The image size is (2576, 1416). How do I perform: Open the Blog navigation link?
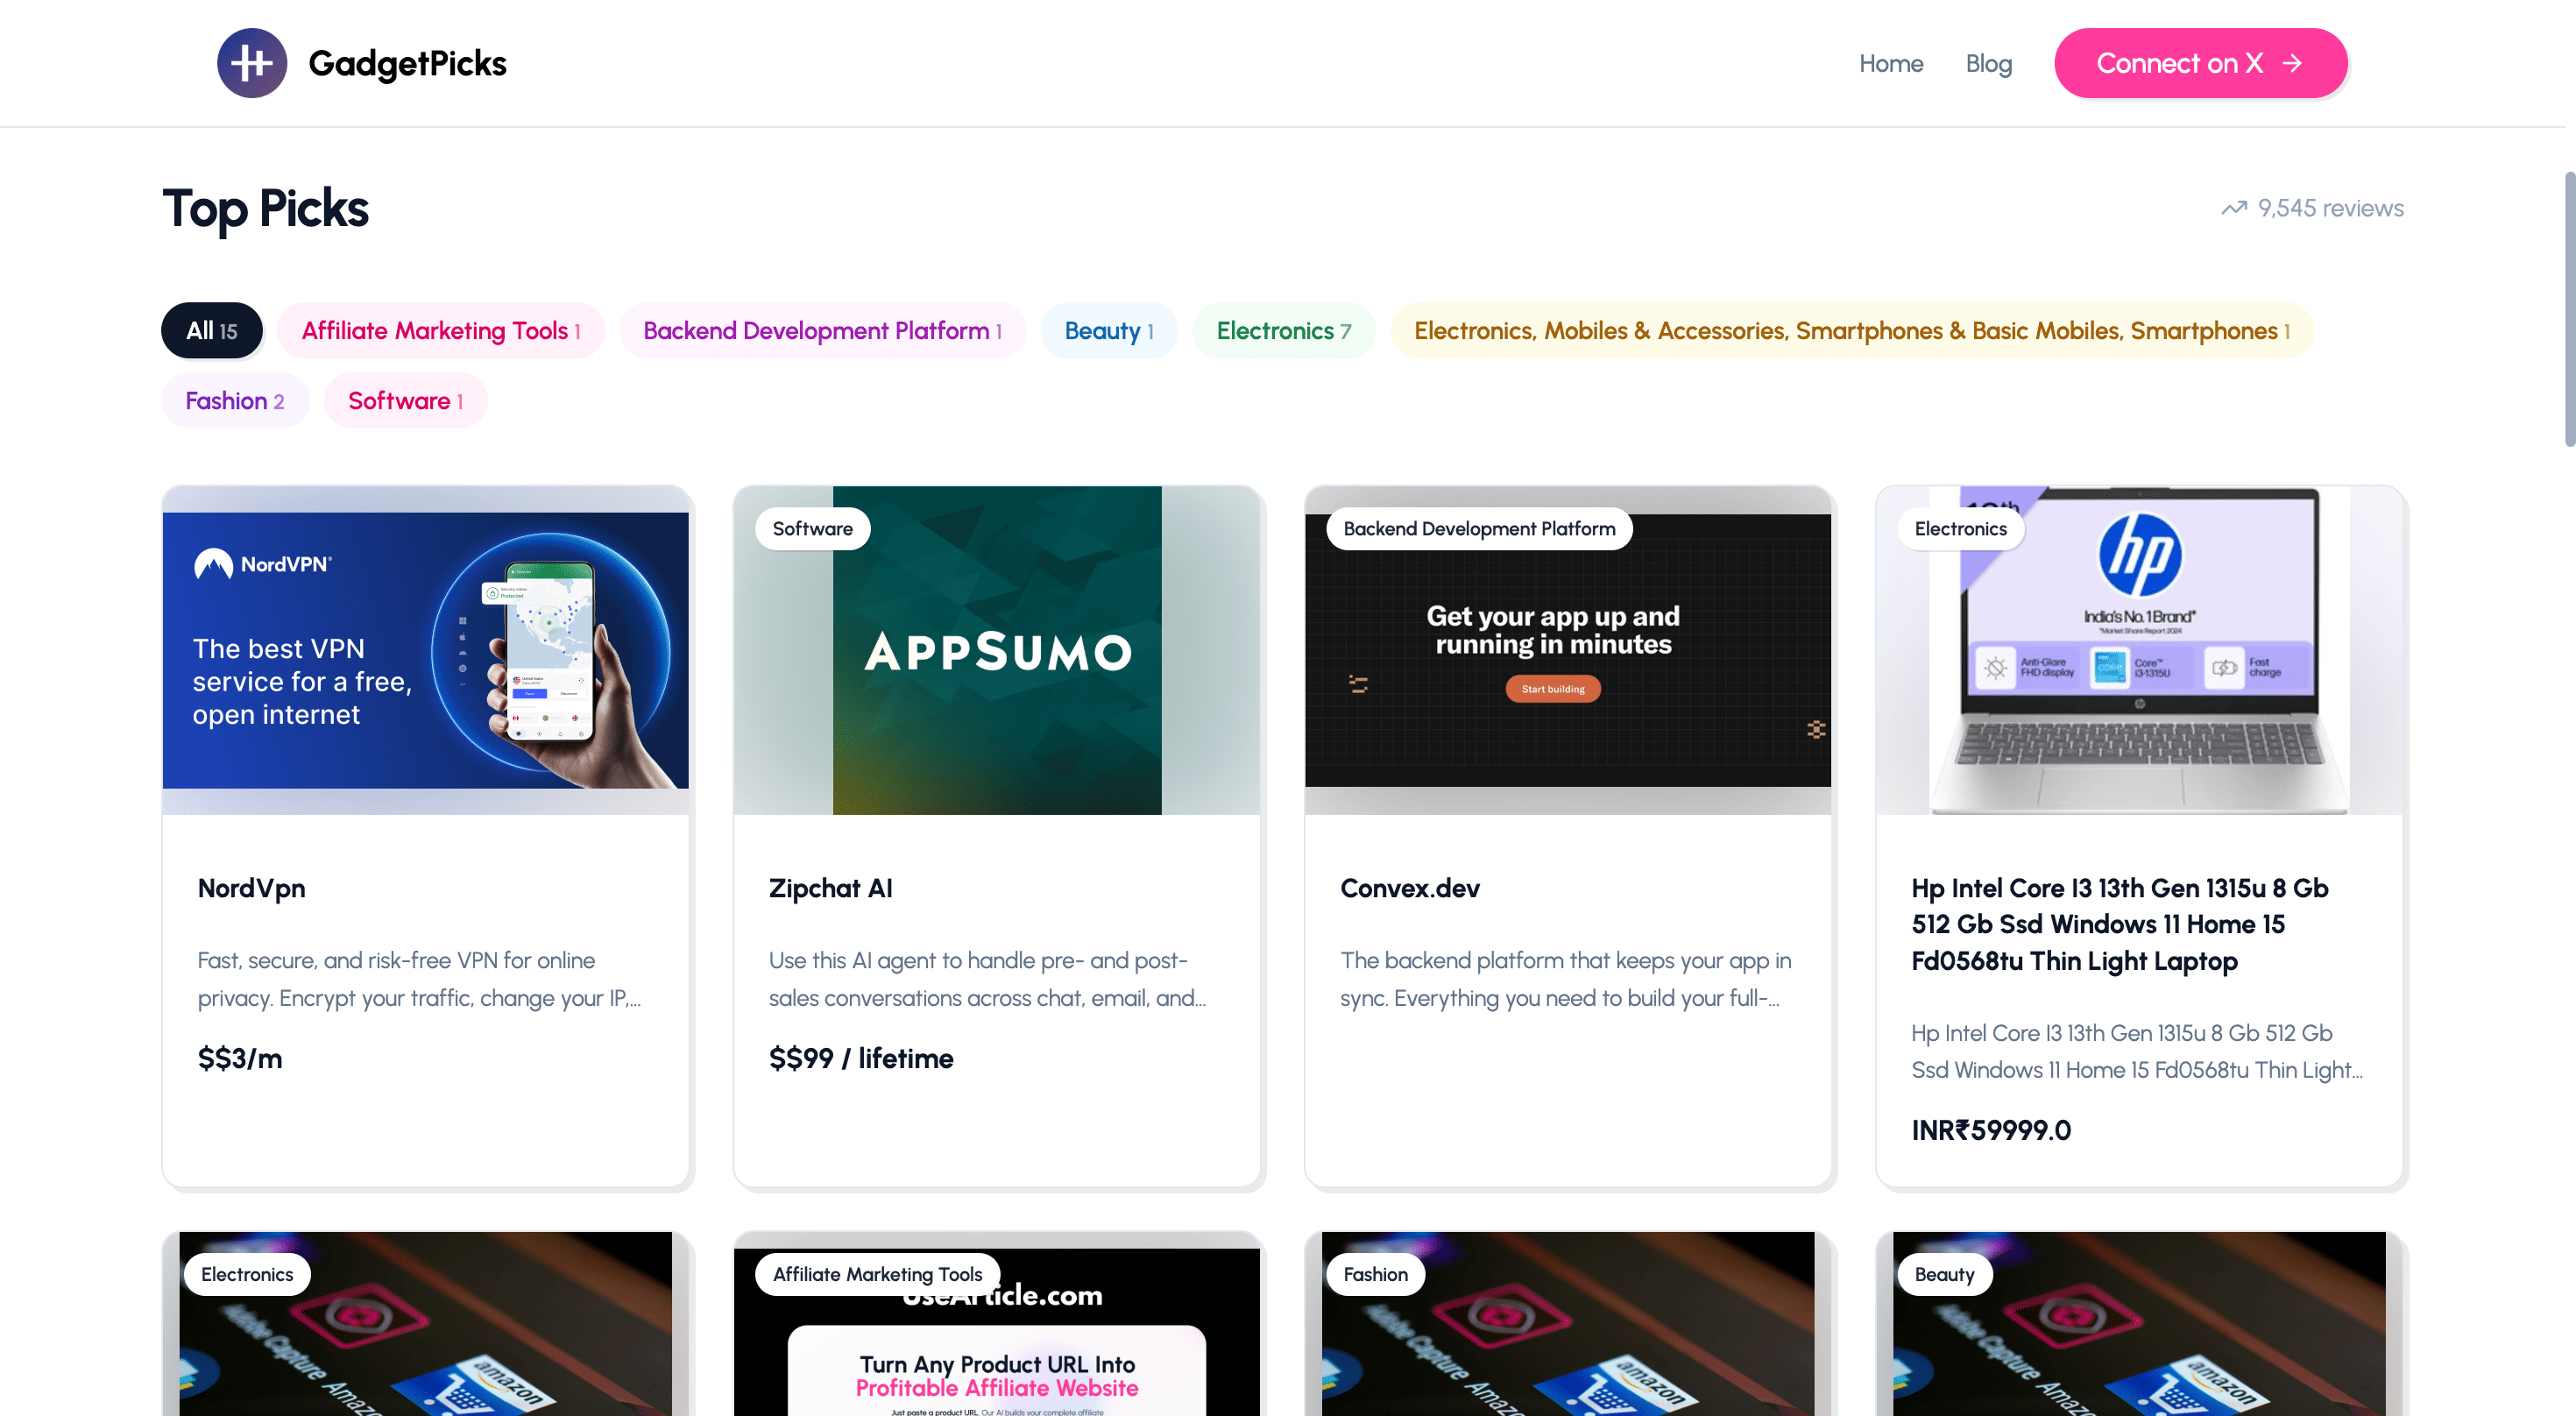(1988, 63)
